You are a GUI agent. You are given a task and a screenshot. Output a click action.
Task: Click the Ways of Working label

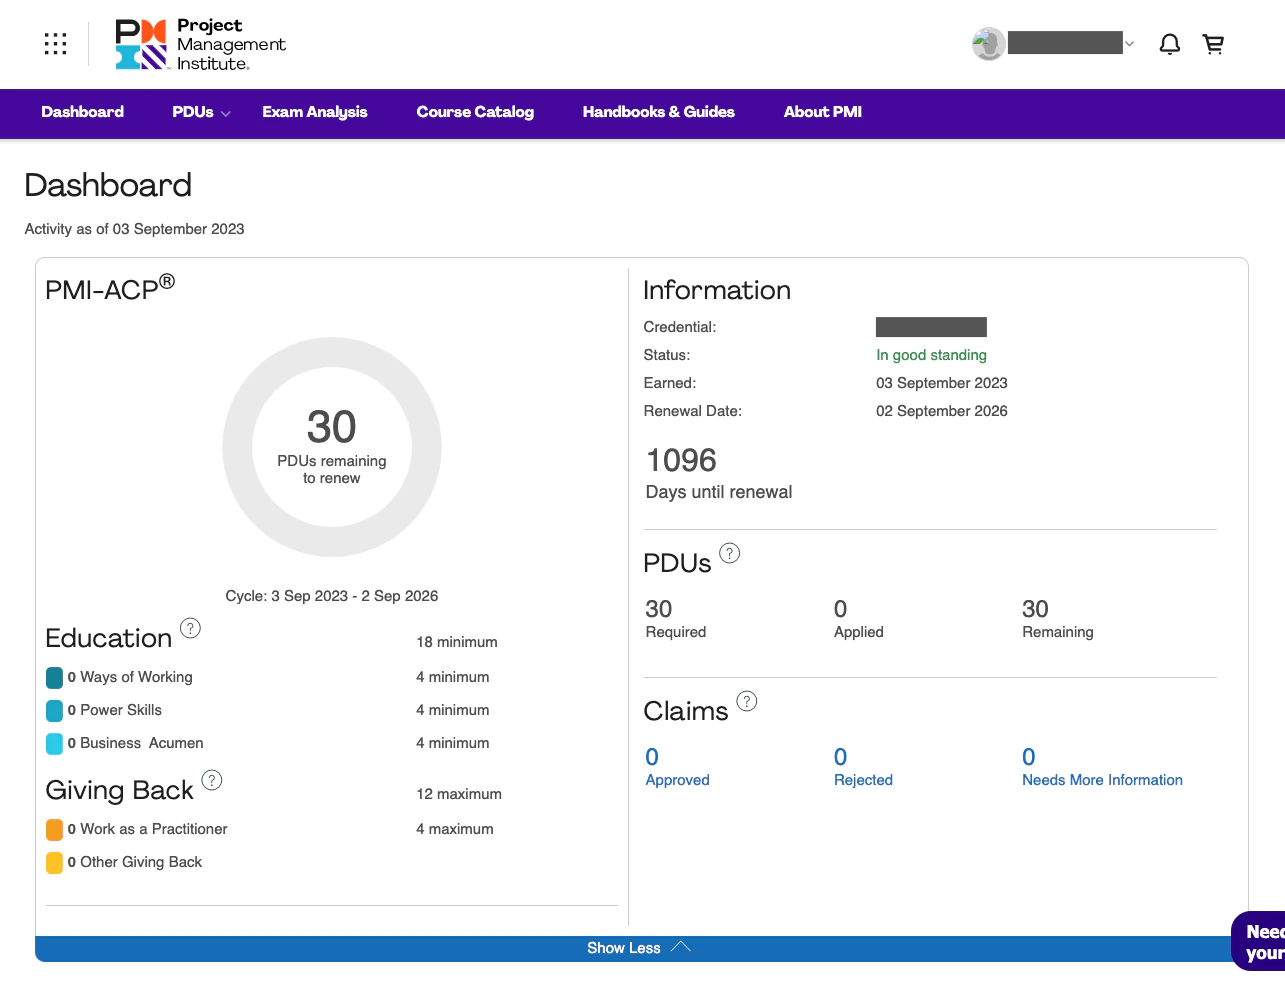click(137, 677)
